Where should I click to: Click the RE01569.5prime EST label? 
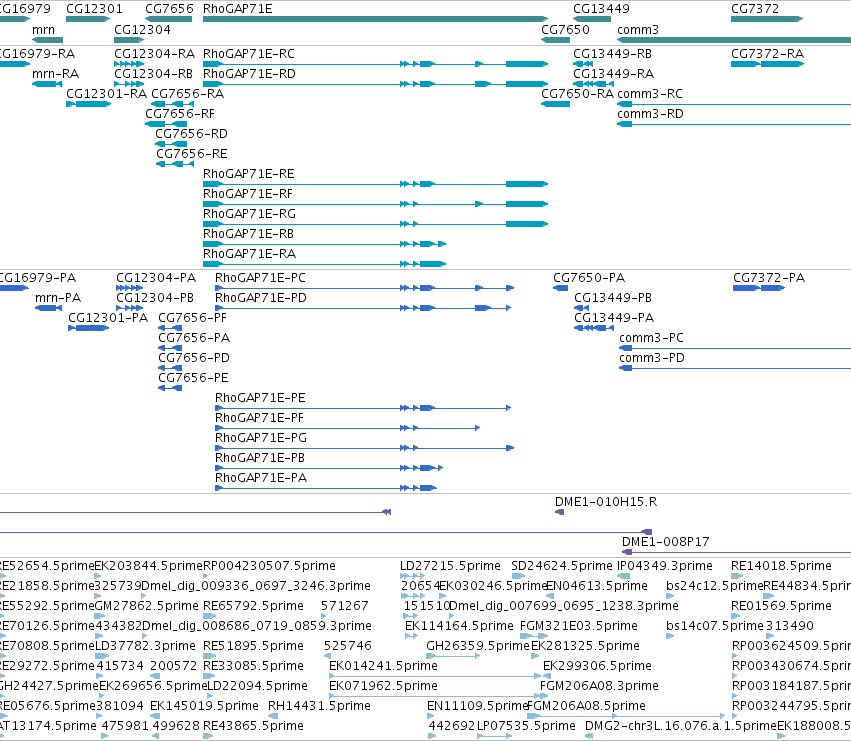point(781,606)
